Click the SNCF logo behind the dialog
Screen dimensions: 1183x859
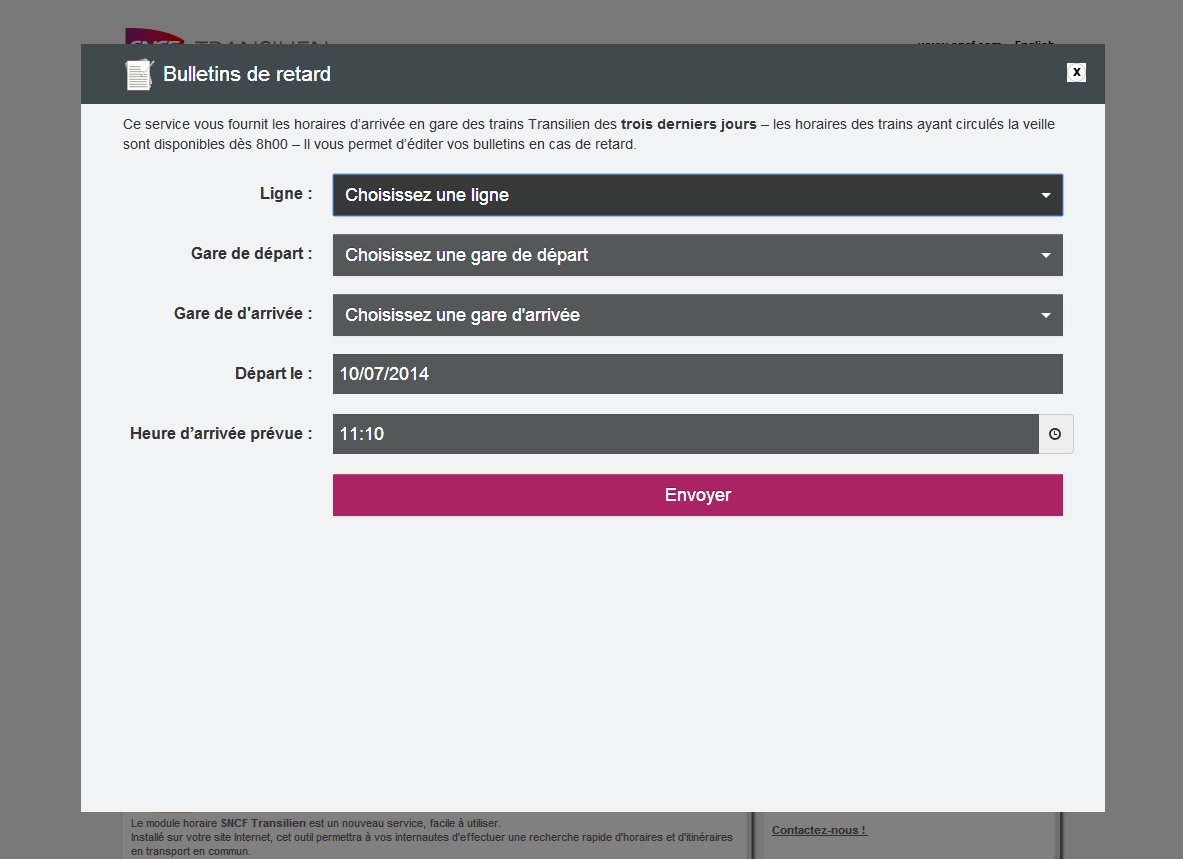pyautogui.click(x=153, y=37)
